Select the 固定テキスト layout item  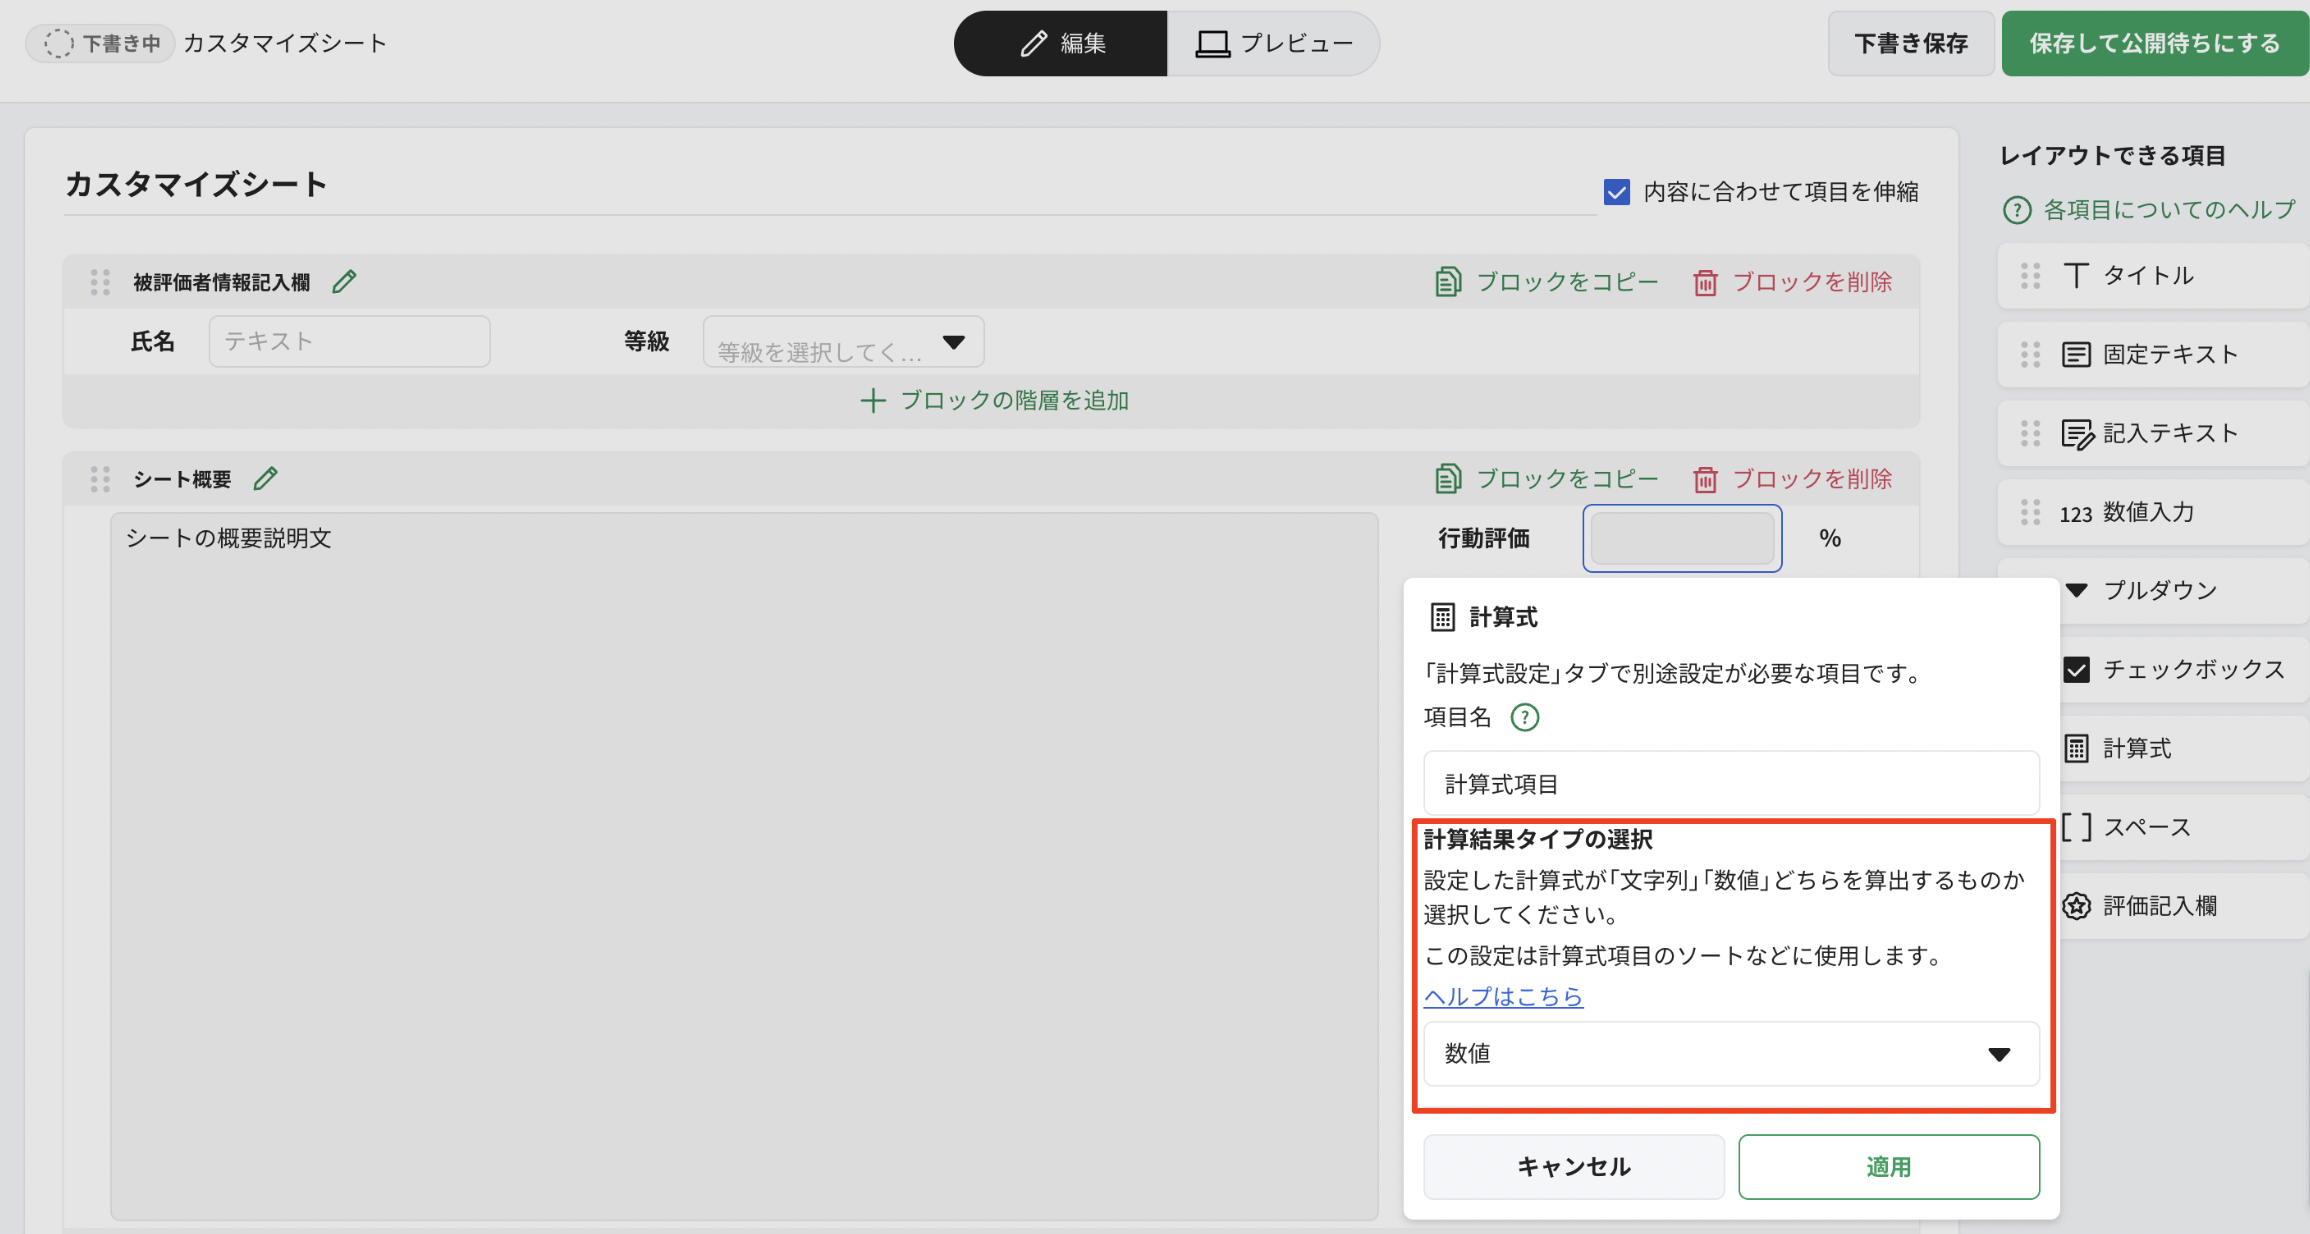2154,354
